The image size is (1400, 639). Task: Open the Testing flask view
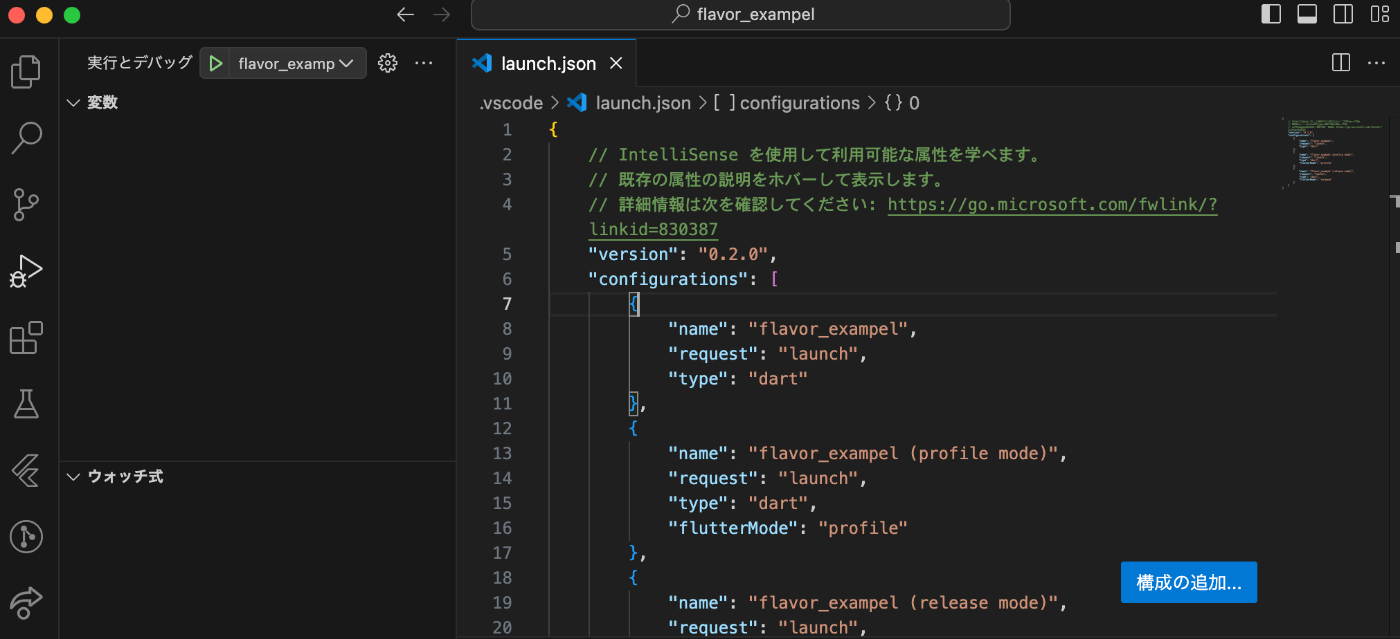tap(26, 404)
